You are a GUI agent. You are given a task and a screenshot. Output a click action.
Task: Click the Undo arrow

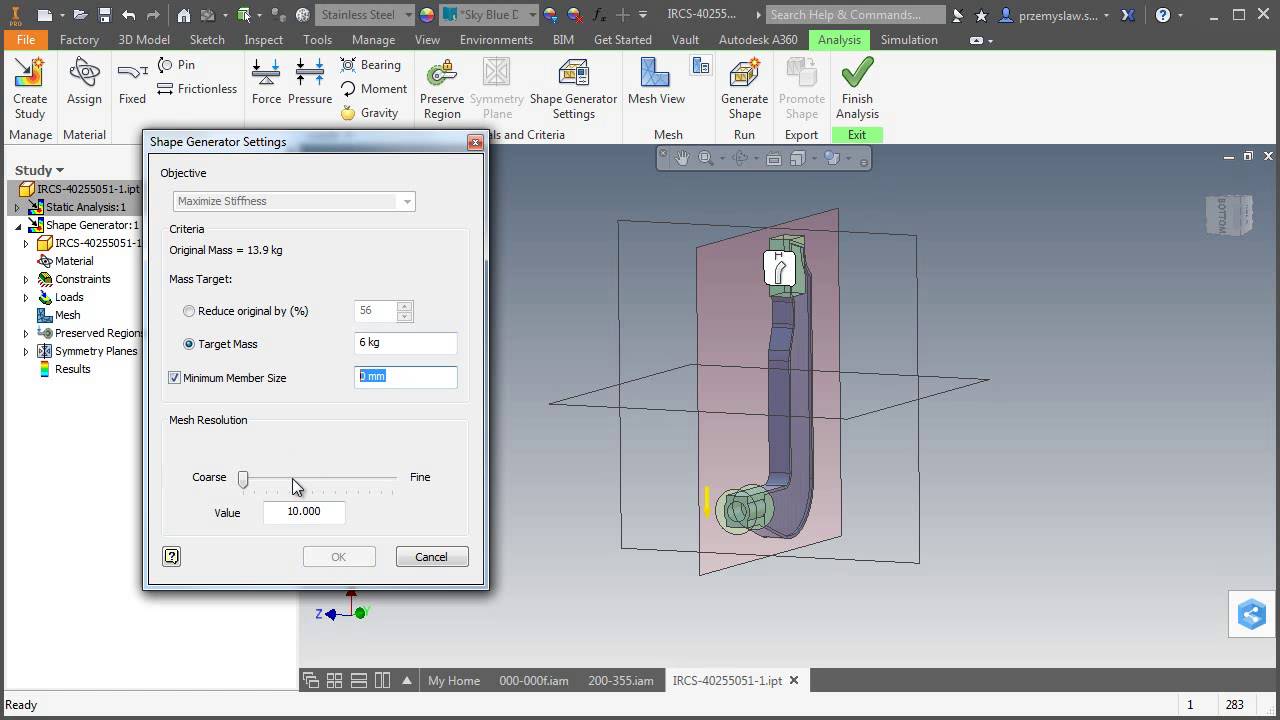click(x=128, y=15)
